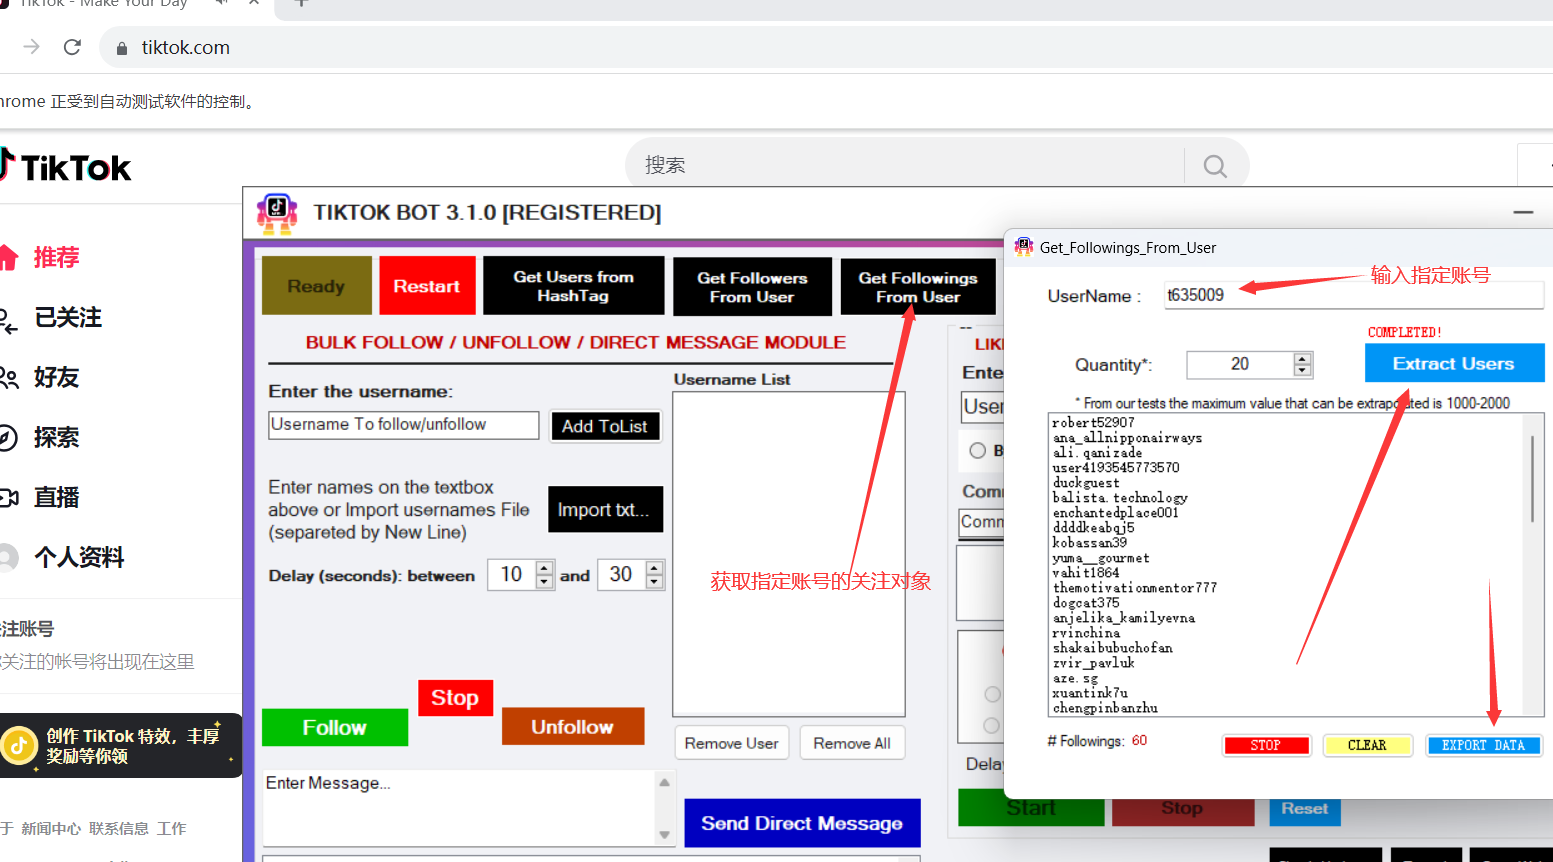The width and height of the screenshot is (1553, 862).
Task: Open the 好友 friends sidebar item
Action: [x=55, y=378]
